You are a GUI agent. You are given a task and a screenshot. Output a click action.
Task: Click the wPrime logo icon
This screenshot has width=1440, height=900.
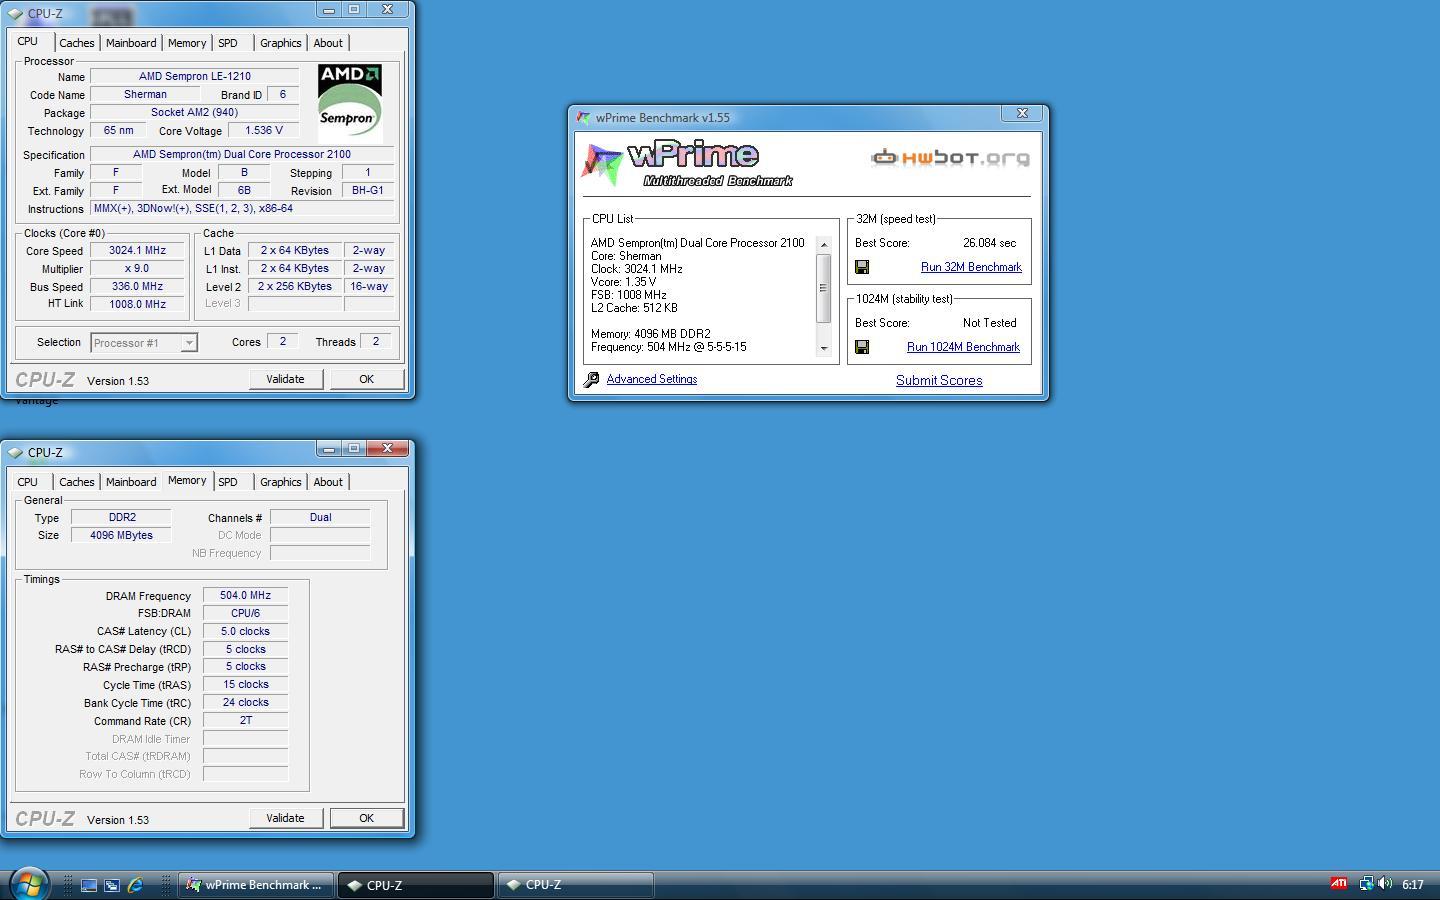(x=601, y=165)
